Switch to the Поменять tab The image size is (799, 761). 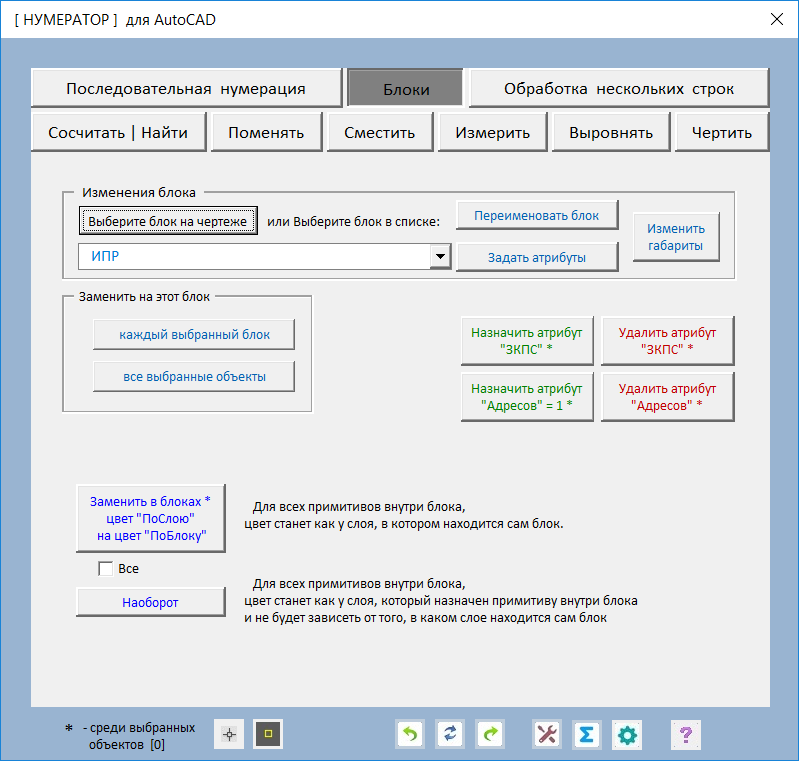pyautogui.click(x=266, y=133)
